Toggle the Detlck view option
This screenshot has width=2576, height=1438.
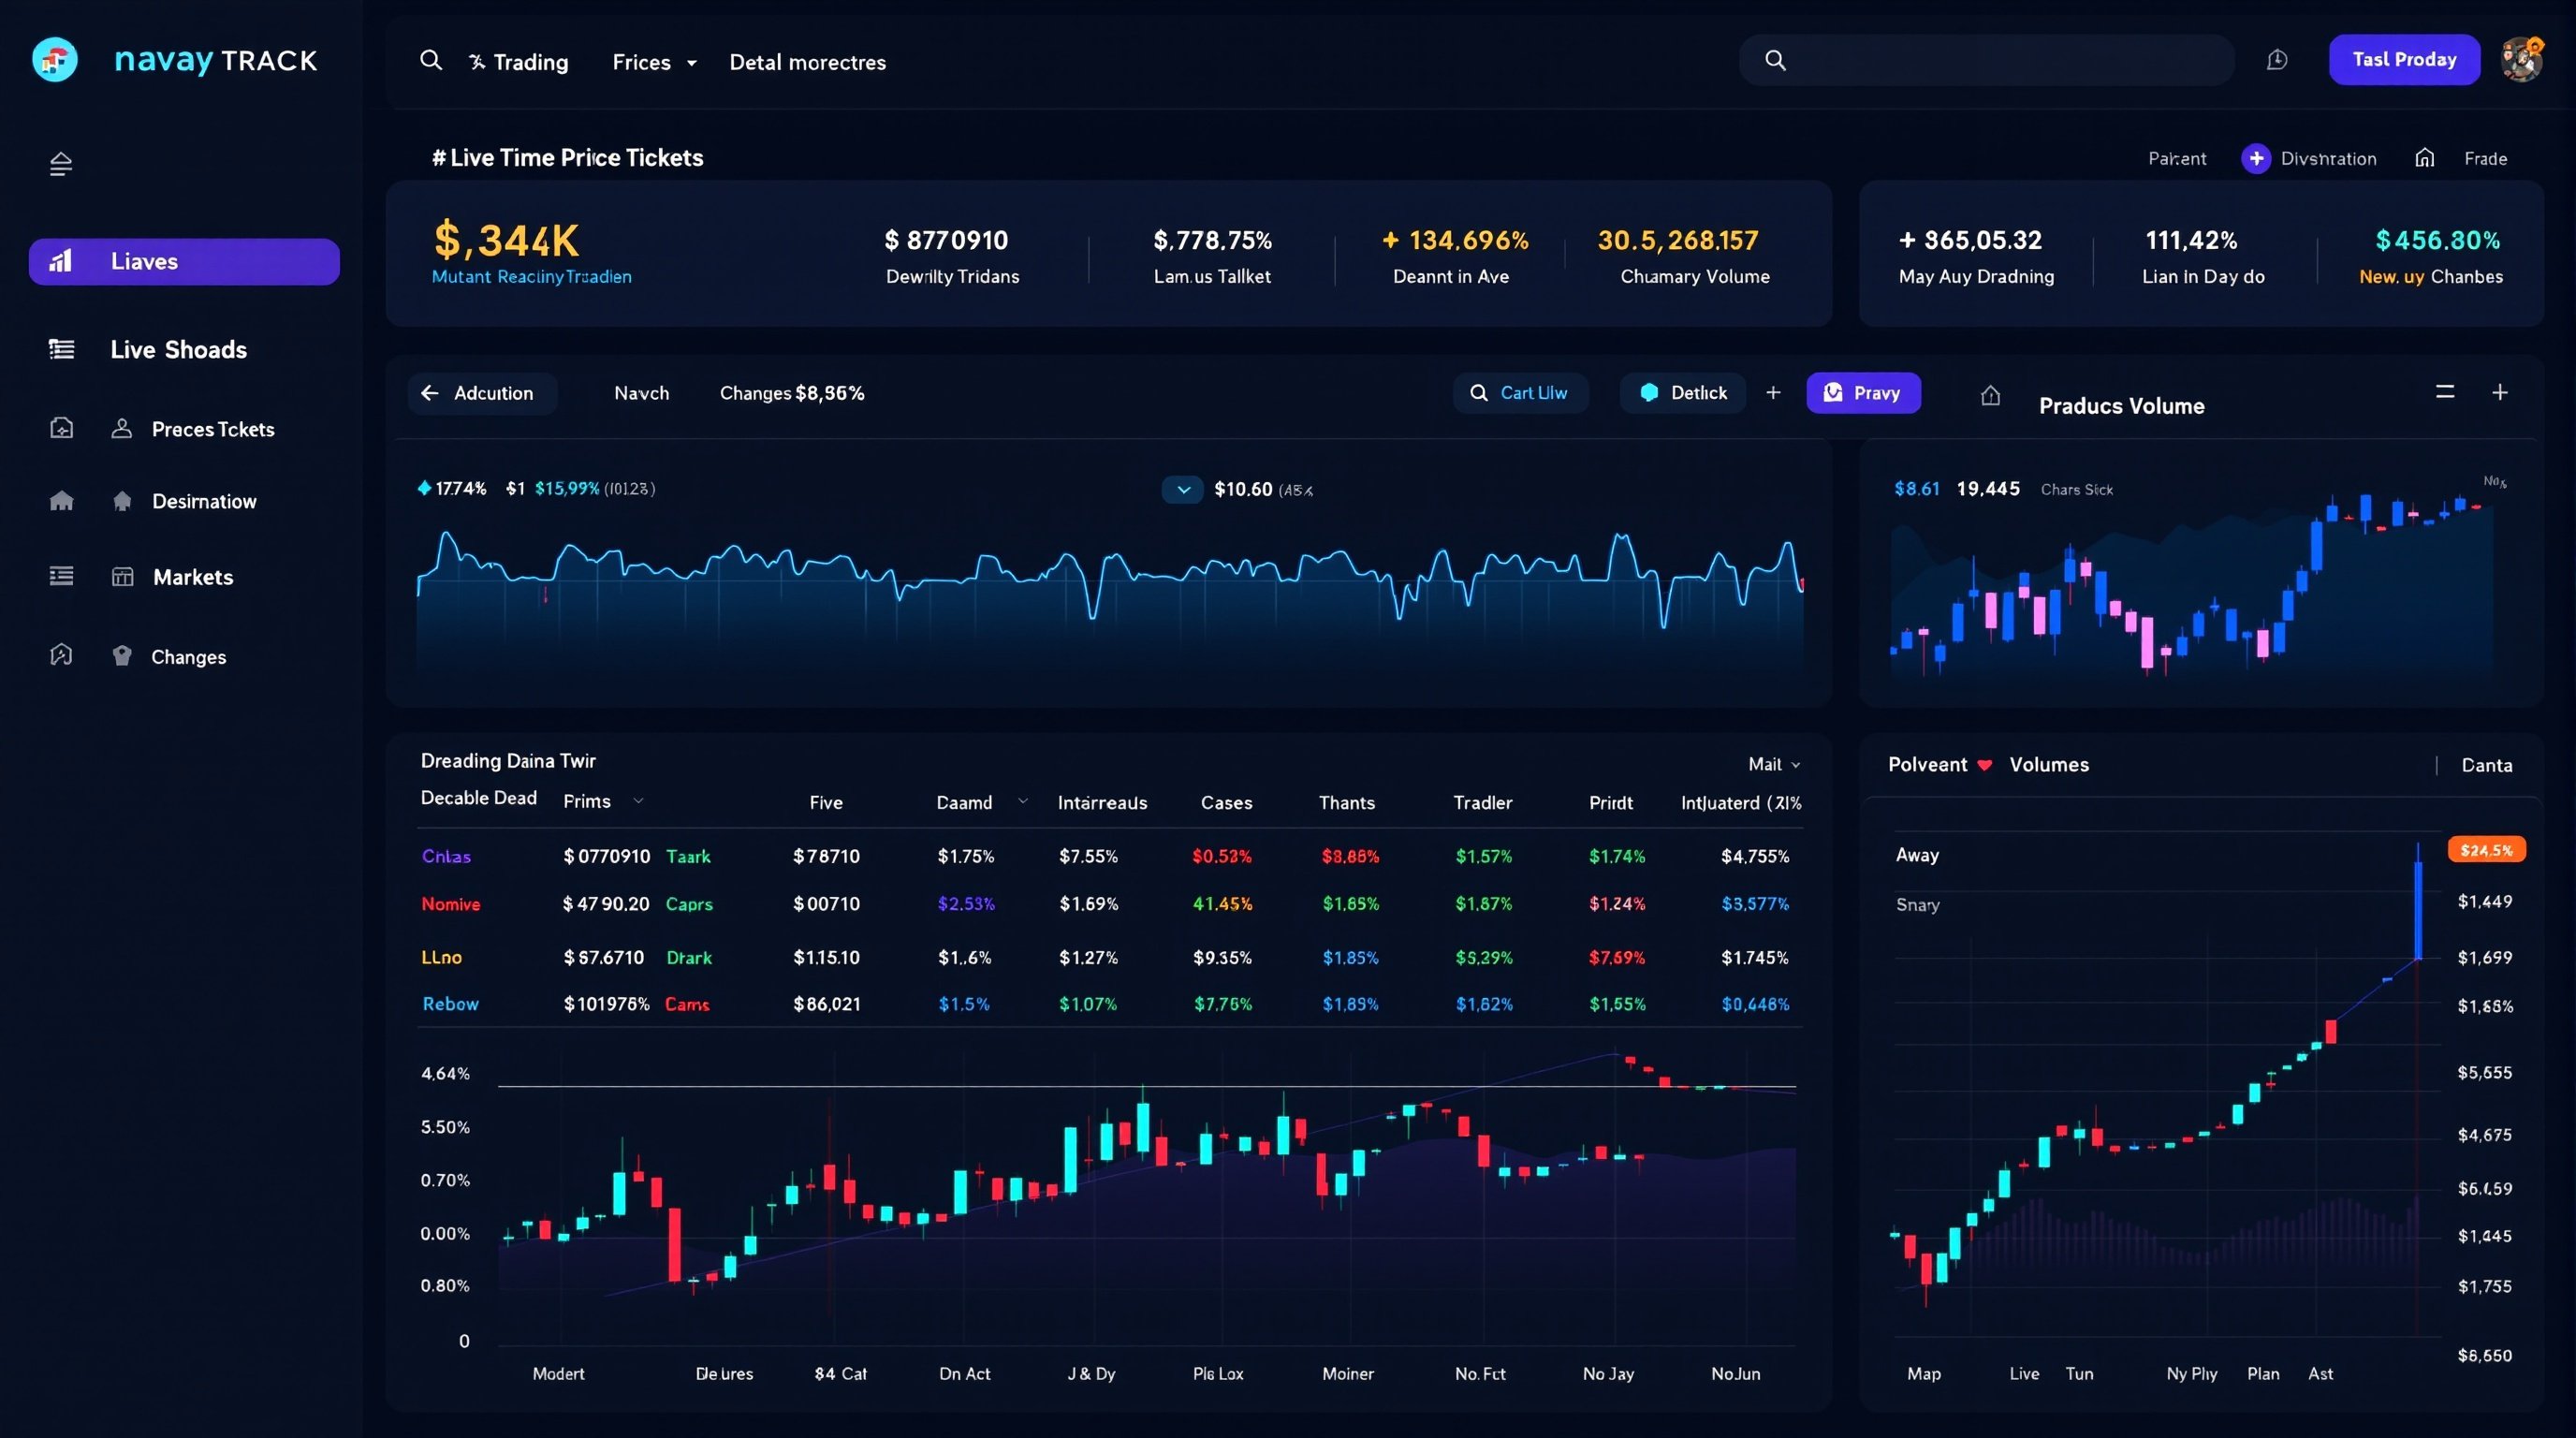[x=1683, y=392]
